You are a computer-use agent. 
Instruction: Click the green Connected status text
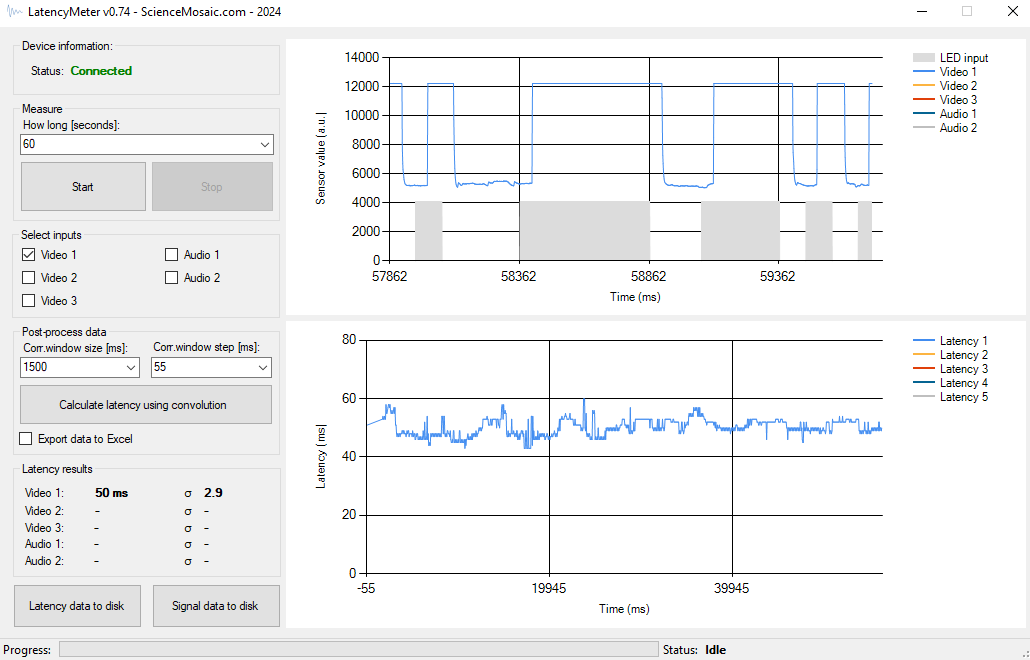[101, 71]
